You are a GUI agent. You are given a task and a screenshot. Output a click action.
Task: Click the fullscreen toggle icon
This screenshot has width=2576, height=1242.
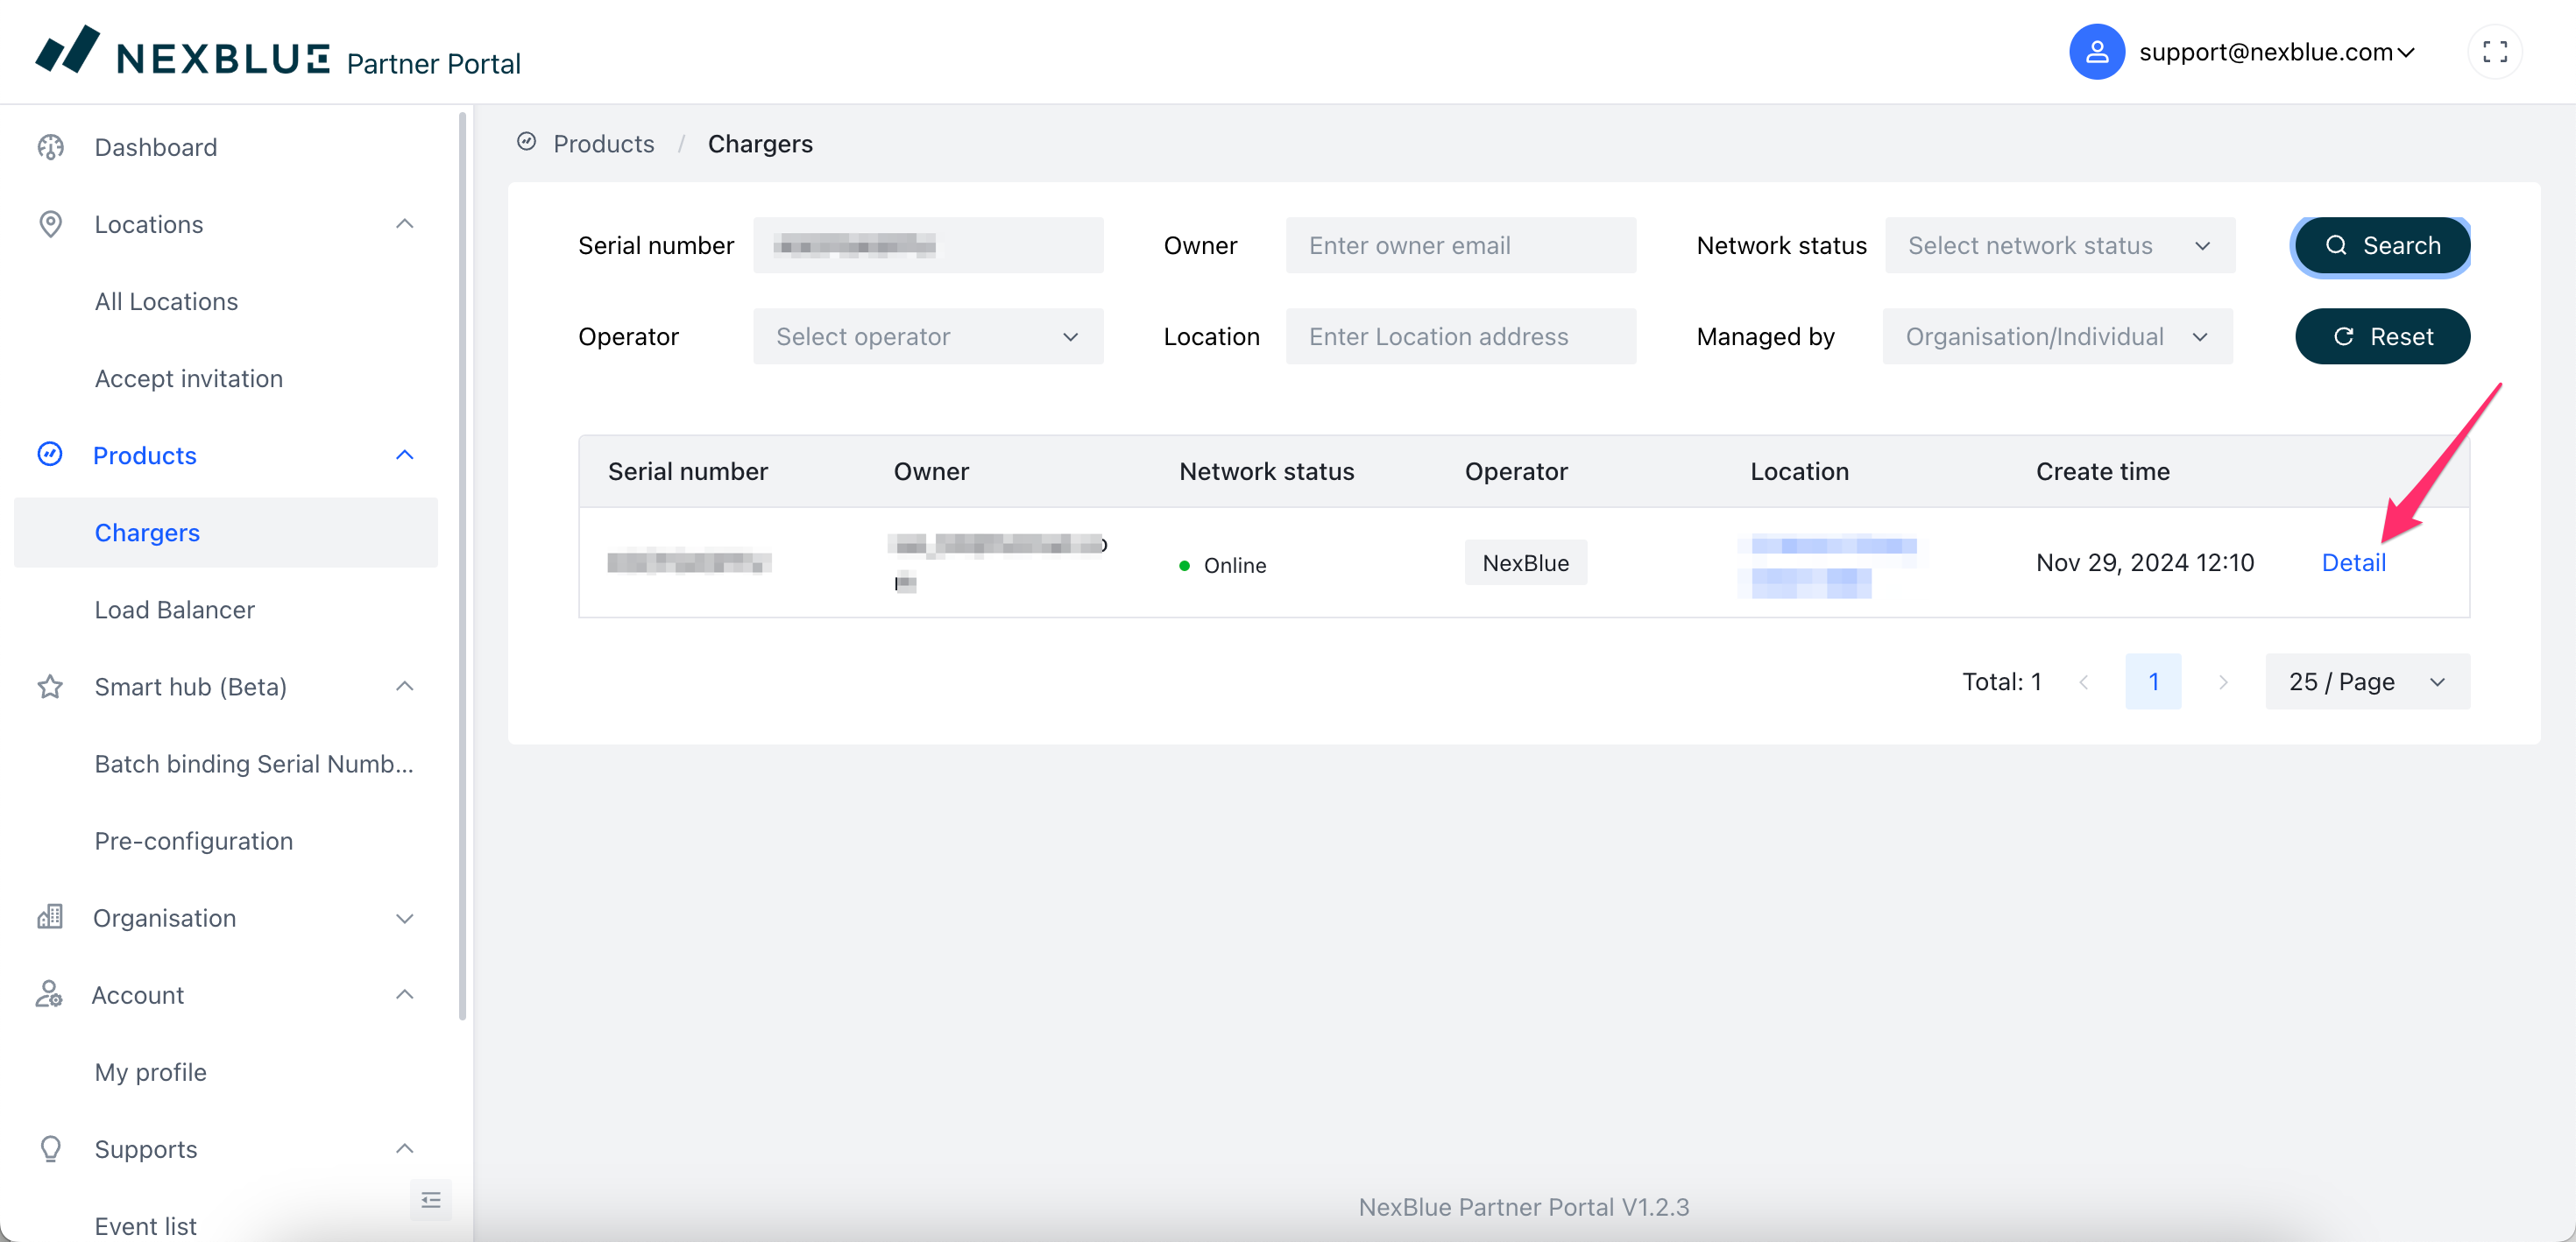click(2494, 52)
